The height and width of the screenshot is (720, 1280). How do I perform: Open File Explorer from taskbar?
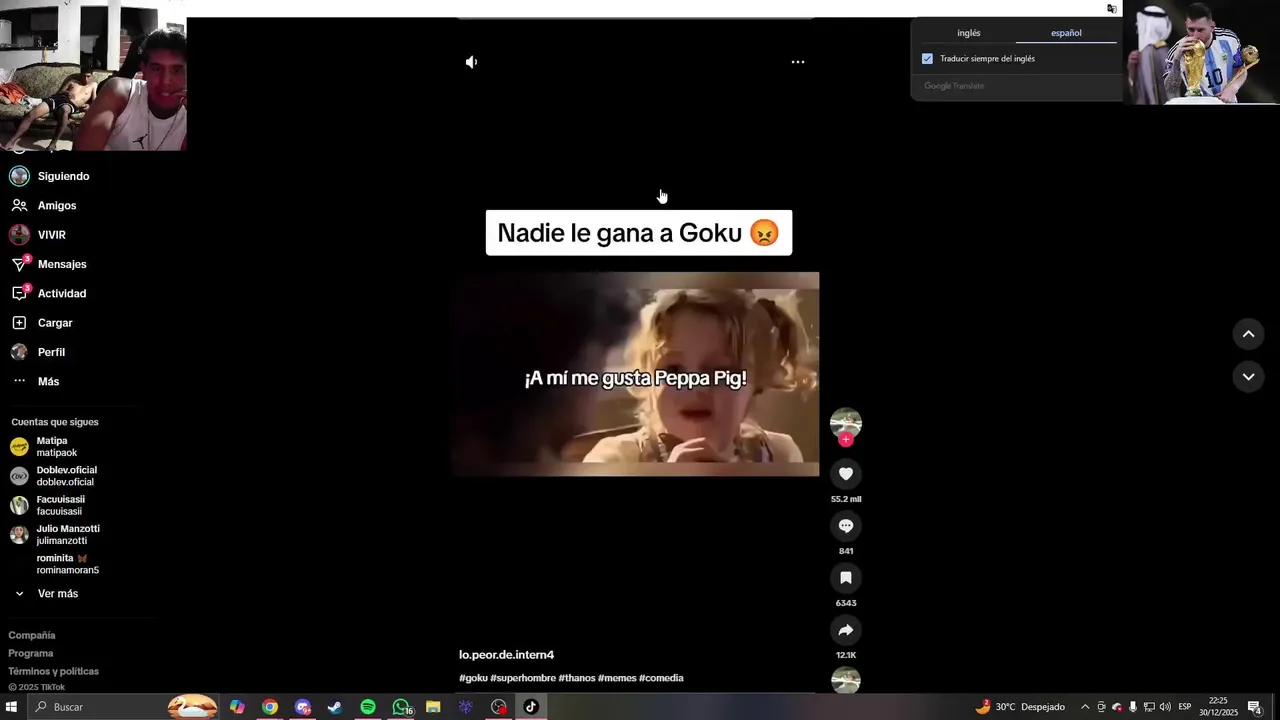coord(433,707)
